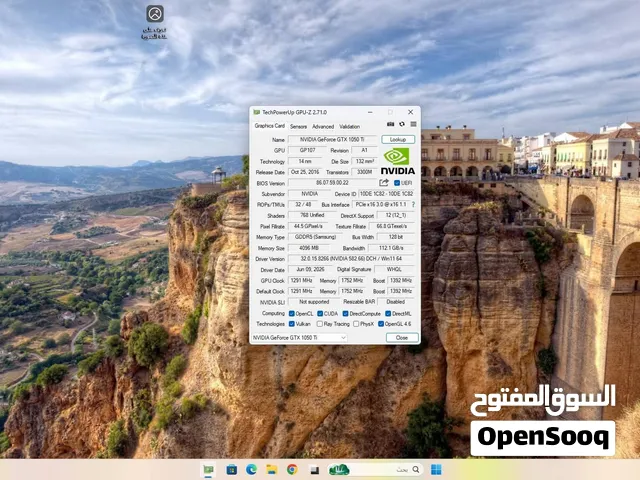Viewport: 640px width, 480px height.
Task: Click the BIOS Version field 86.07.59.00.22
Action: click(x=332, y=183)
